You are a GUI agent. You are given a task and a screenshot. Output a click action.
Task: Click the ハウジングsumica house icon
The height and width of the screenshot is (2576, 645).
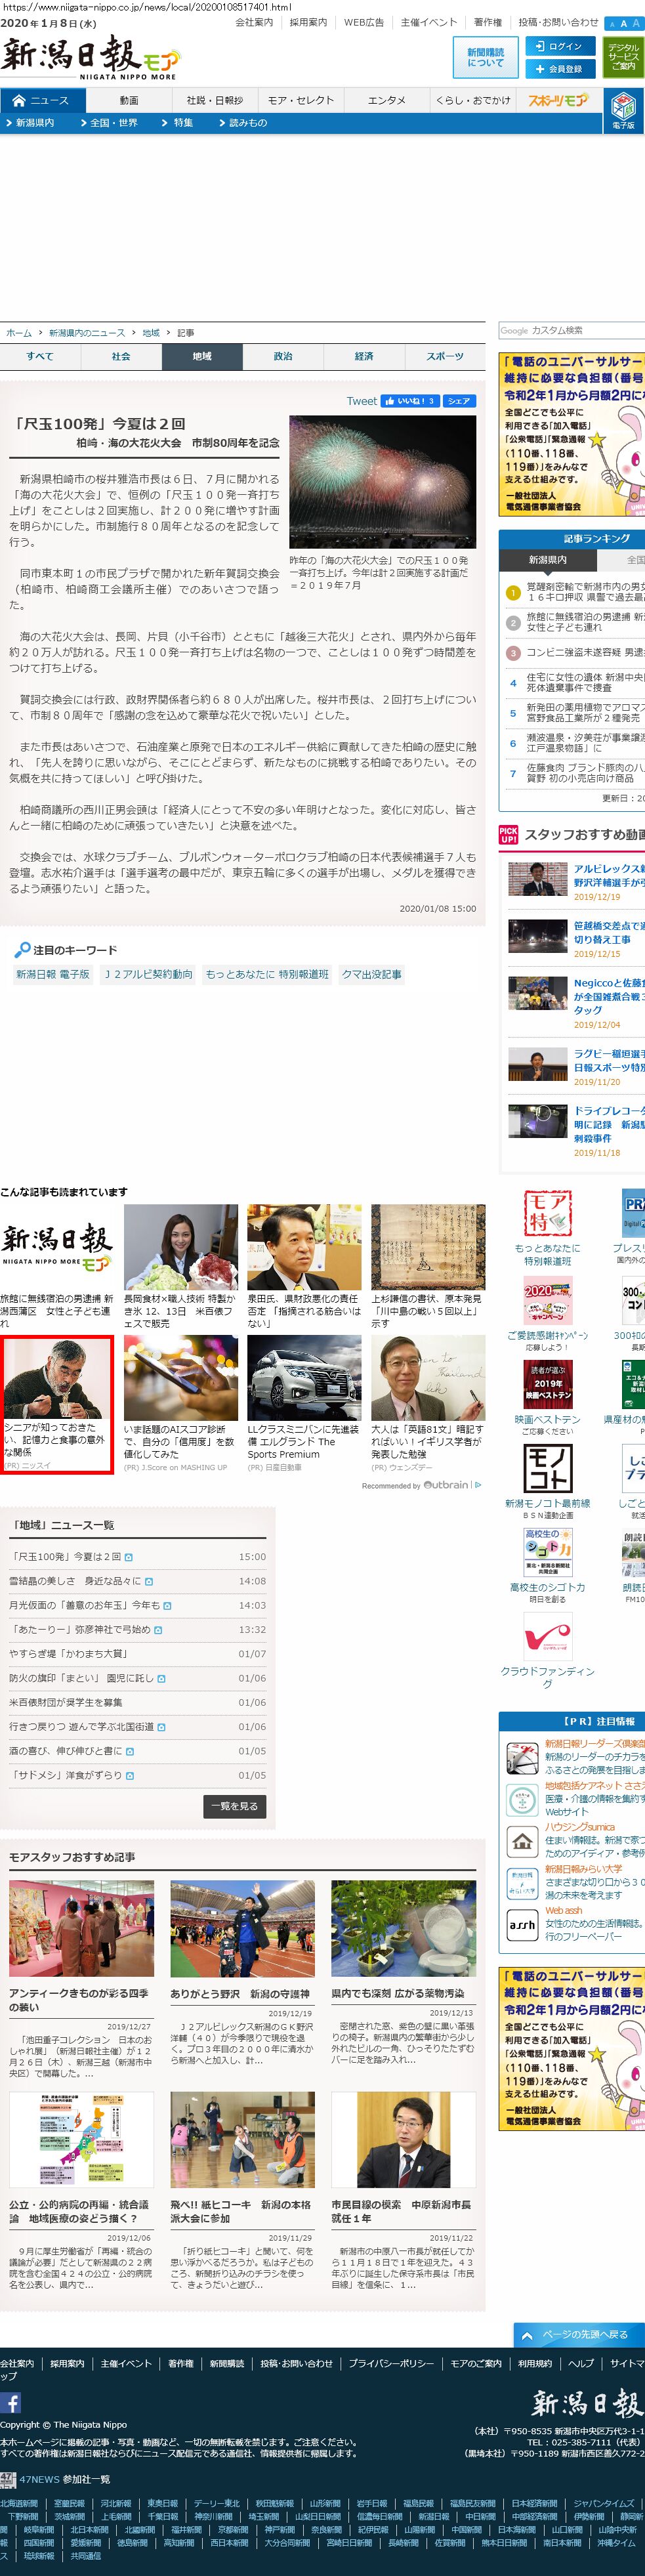[x=522, y=1840]
